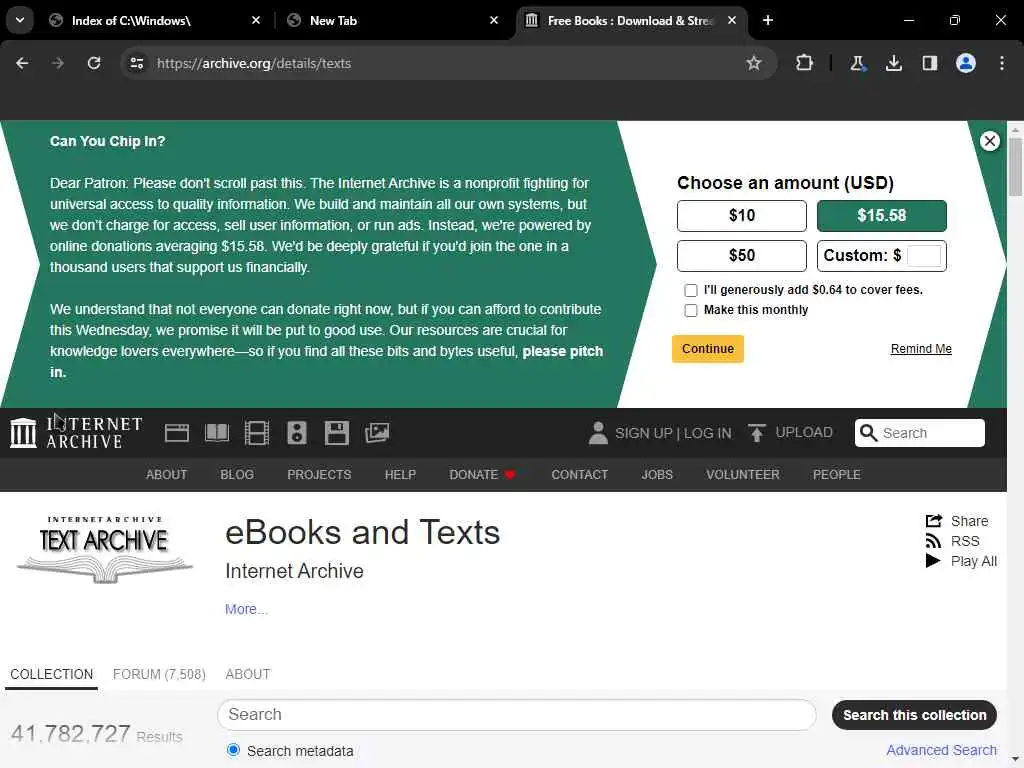Screen dimensions: 1024x768
Task: Open the Web media type icon
Action: [x=176, y=433]
